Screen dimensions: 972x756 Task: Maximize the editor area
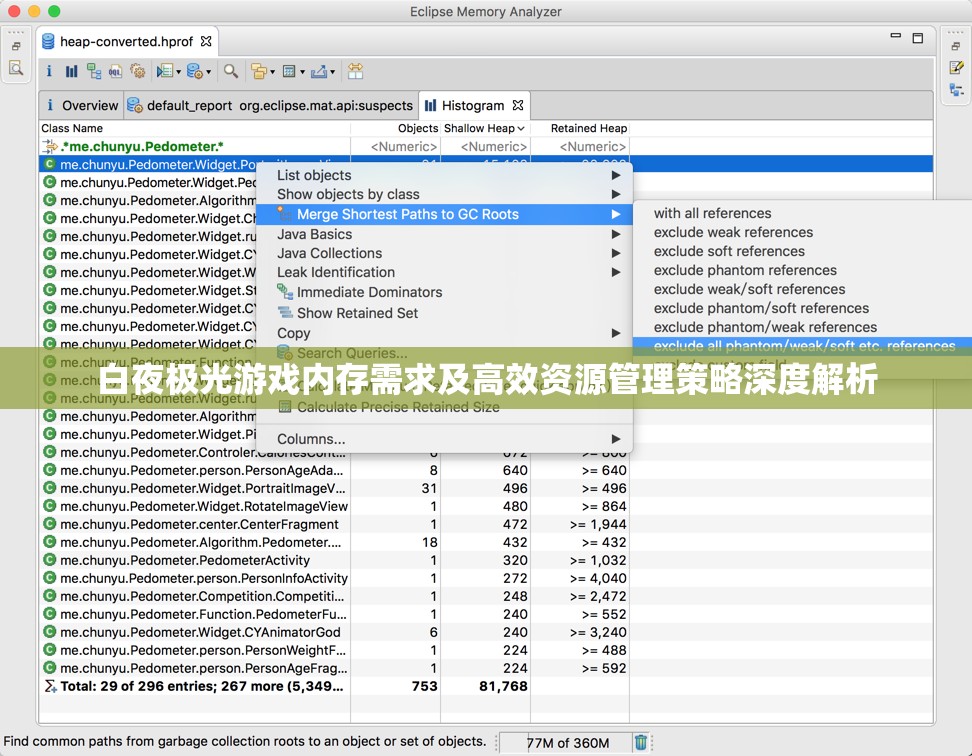(x=917, y=38)
